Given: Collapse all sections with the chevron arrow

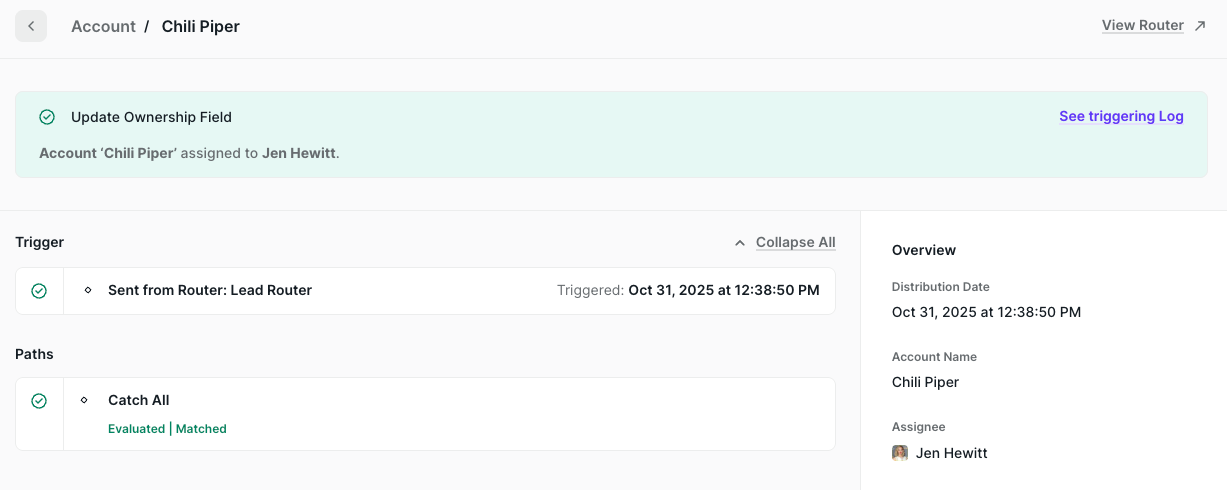Looking at the screenshot, I should [x=740, y=243].
